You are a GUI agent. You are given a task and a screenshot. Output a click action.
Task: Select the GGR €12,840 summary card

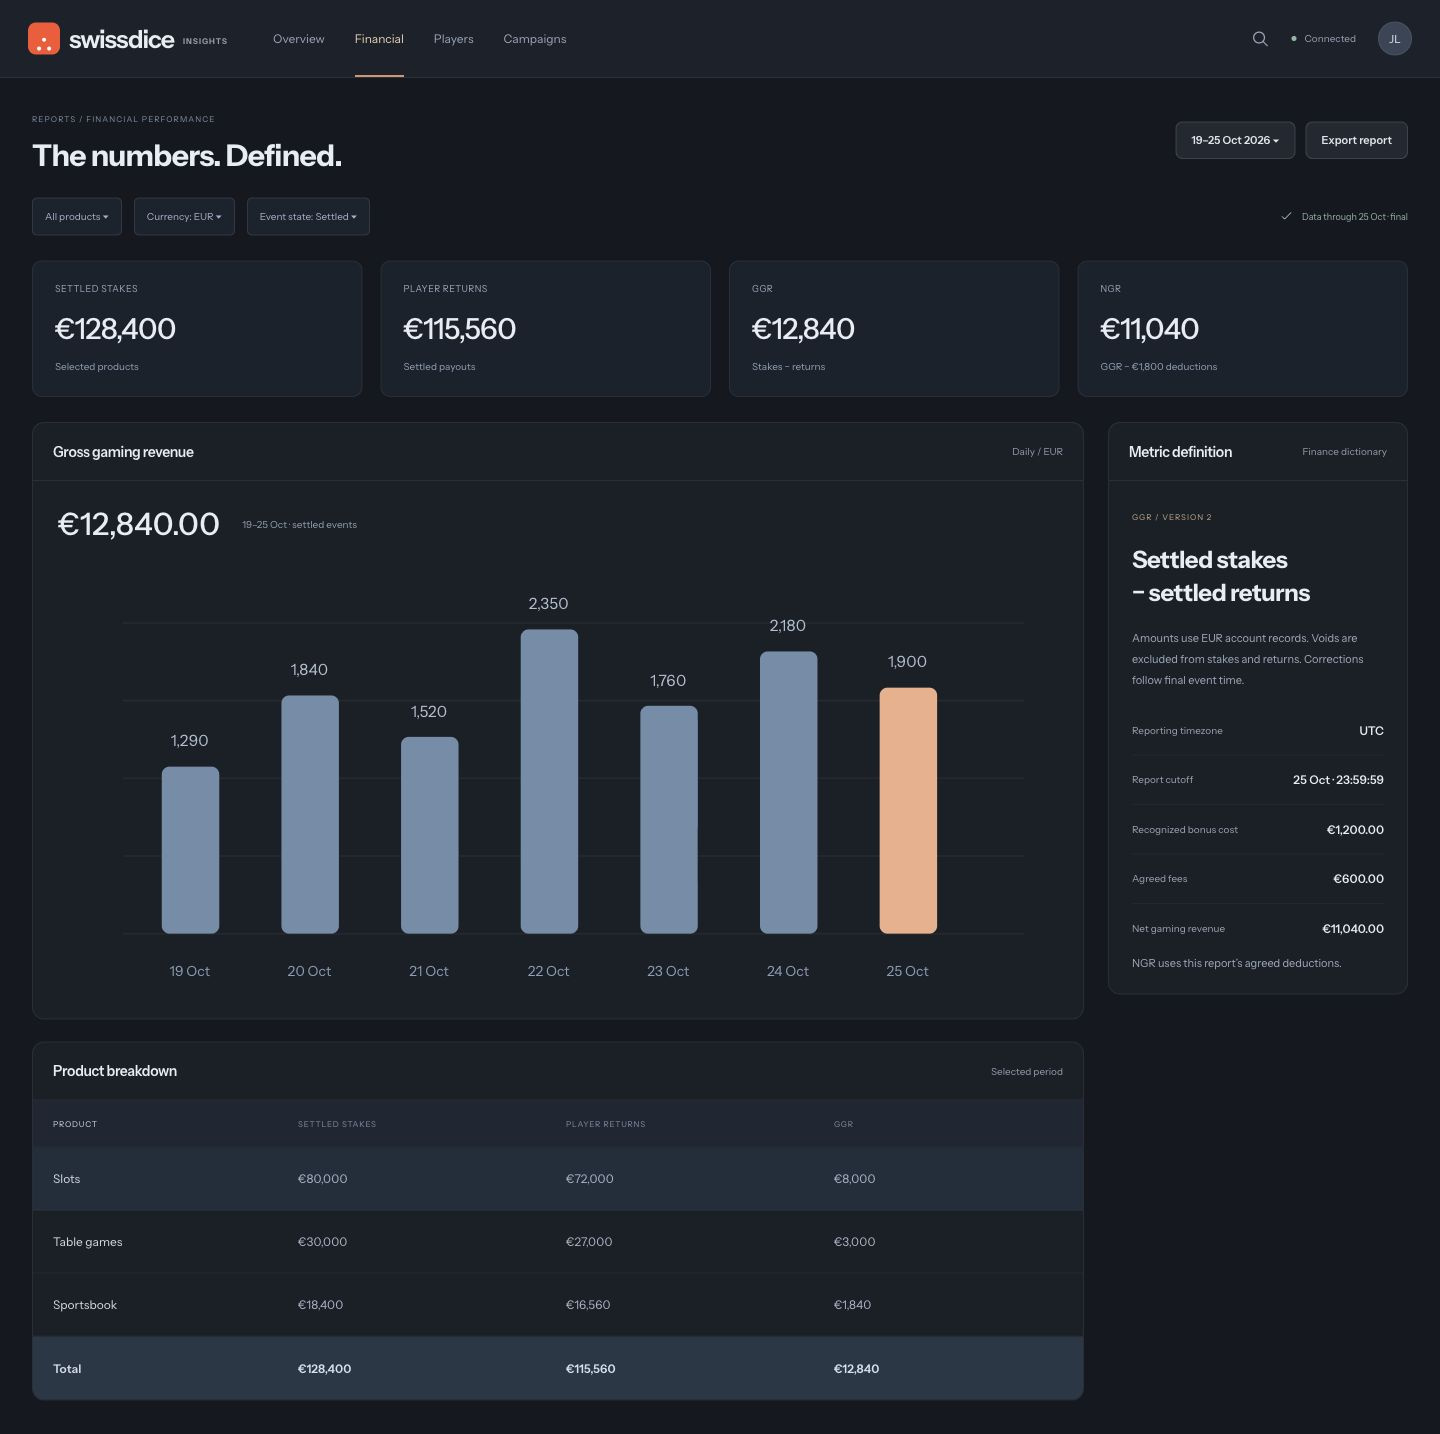pos(894,329)
